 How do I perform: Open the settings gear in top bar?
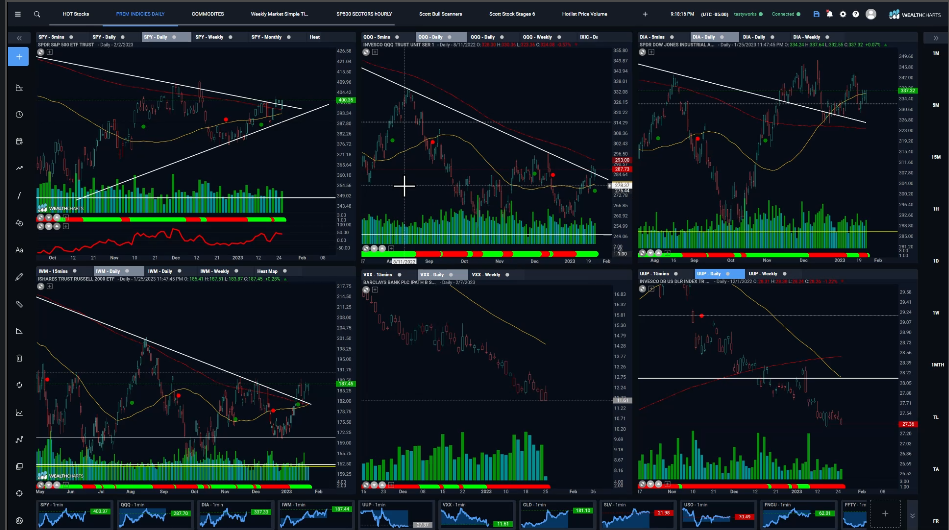coord(842,14)
